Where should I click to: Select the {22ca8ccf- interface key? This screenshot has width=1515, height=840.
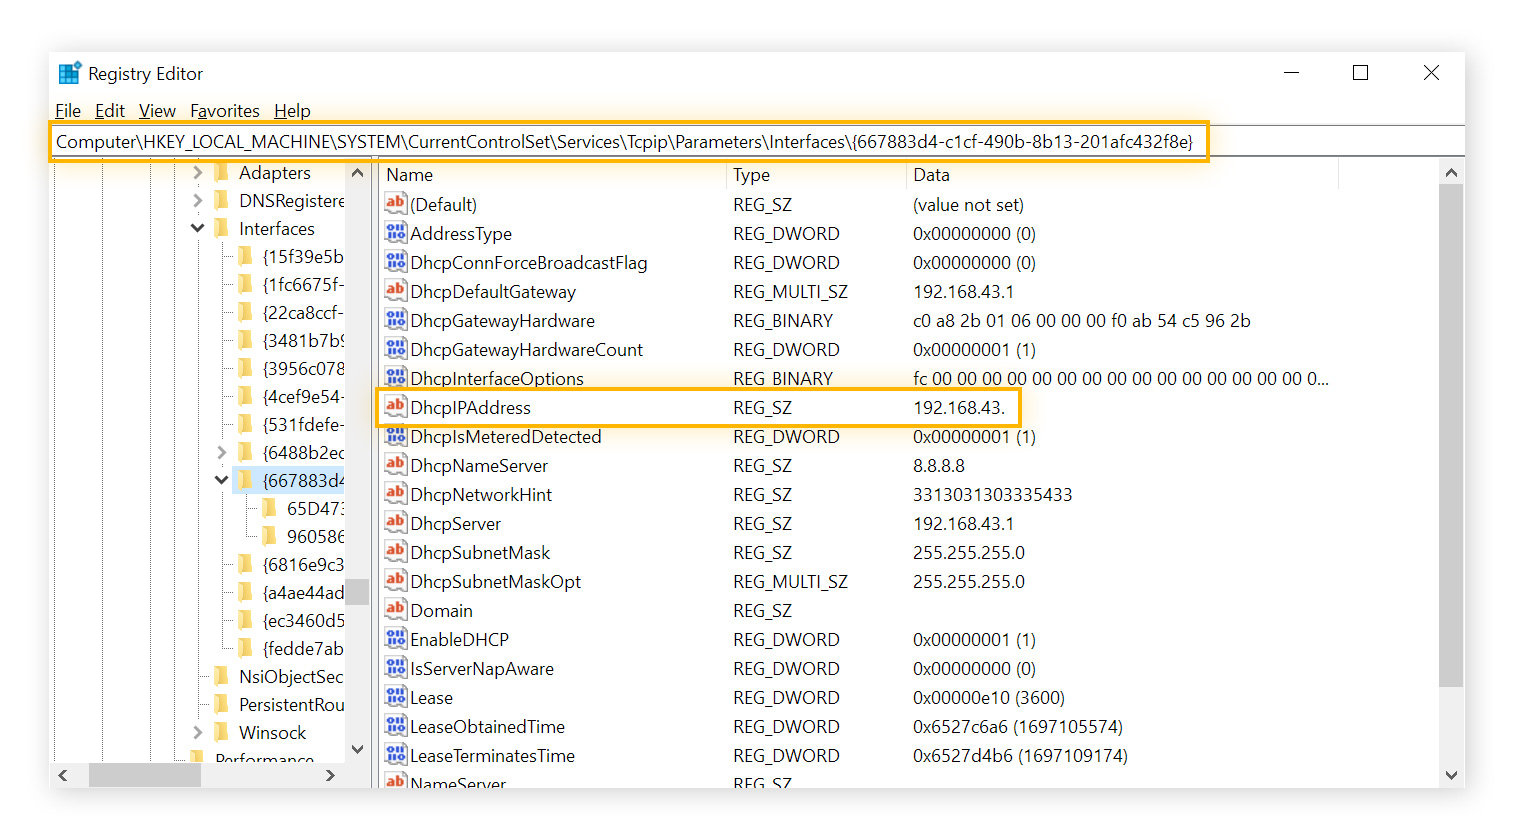click(x=303, y=312)
